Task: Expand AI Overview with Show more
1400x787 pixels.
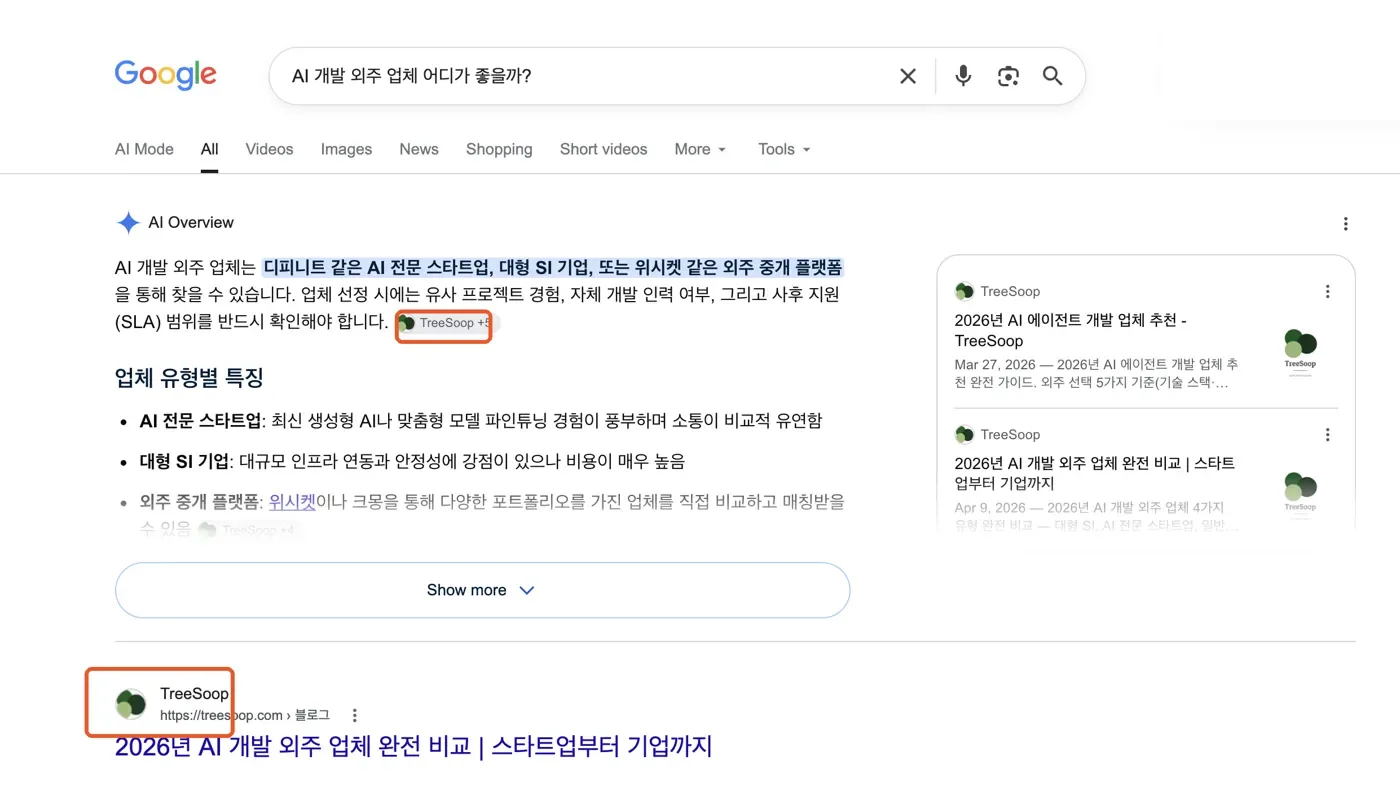Action: [x=482, y=590]
